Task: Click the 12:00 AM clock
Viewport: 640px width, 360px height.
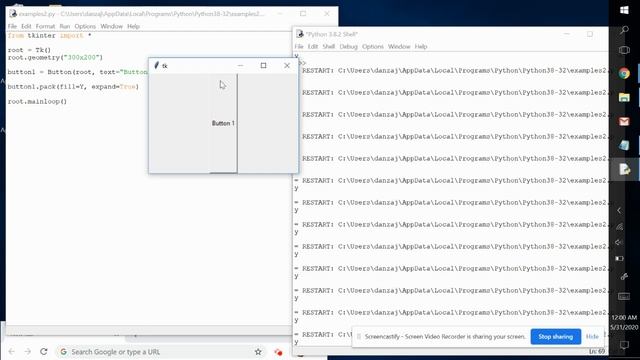Action: [x=624, y=317]
